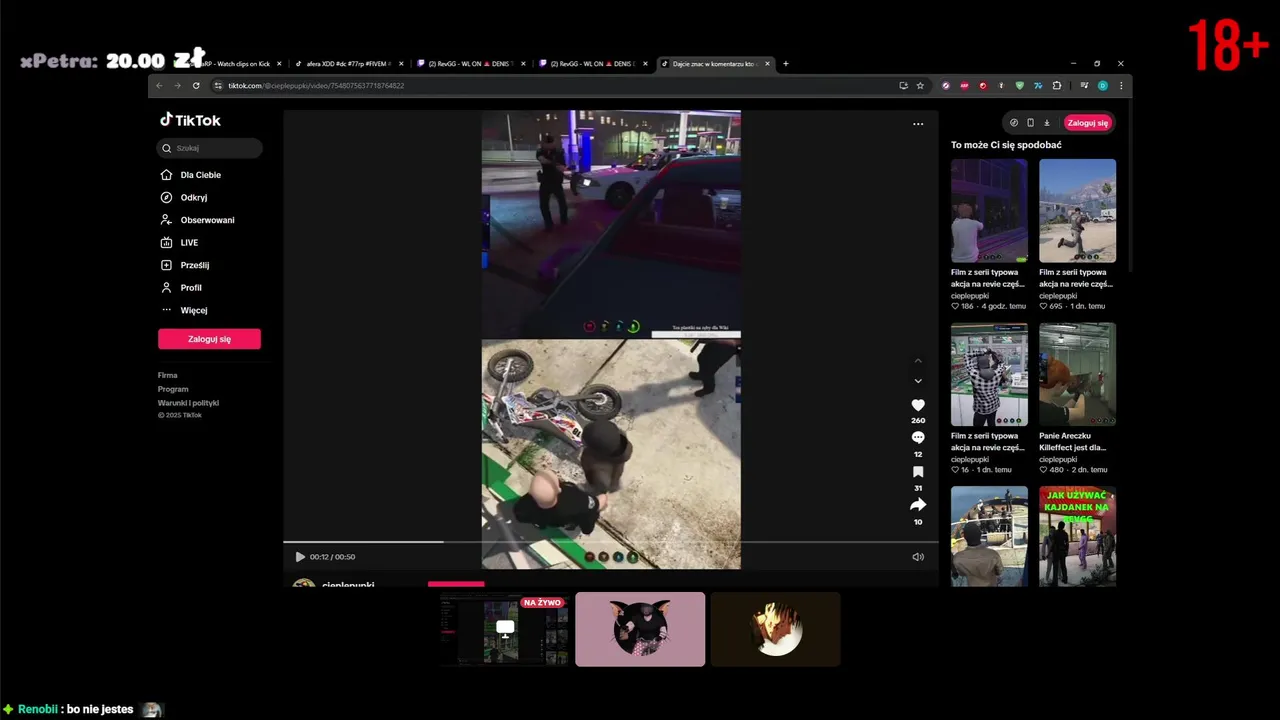Open Panie Areczku Killeffect video thumbnail
1280x720 pixels.
tap(1077, 375)
